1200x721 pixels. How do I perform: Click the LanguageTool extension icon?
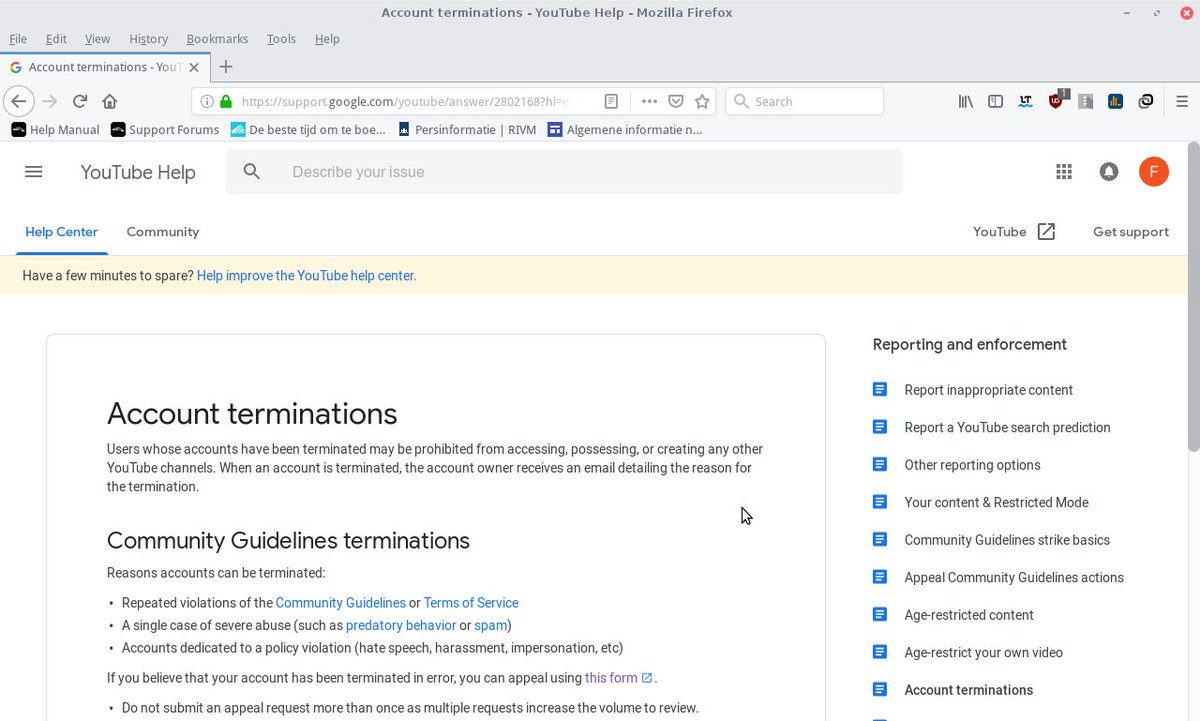pyautogui.click(x=1025, y=101)
